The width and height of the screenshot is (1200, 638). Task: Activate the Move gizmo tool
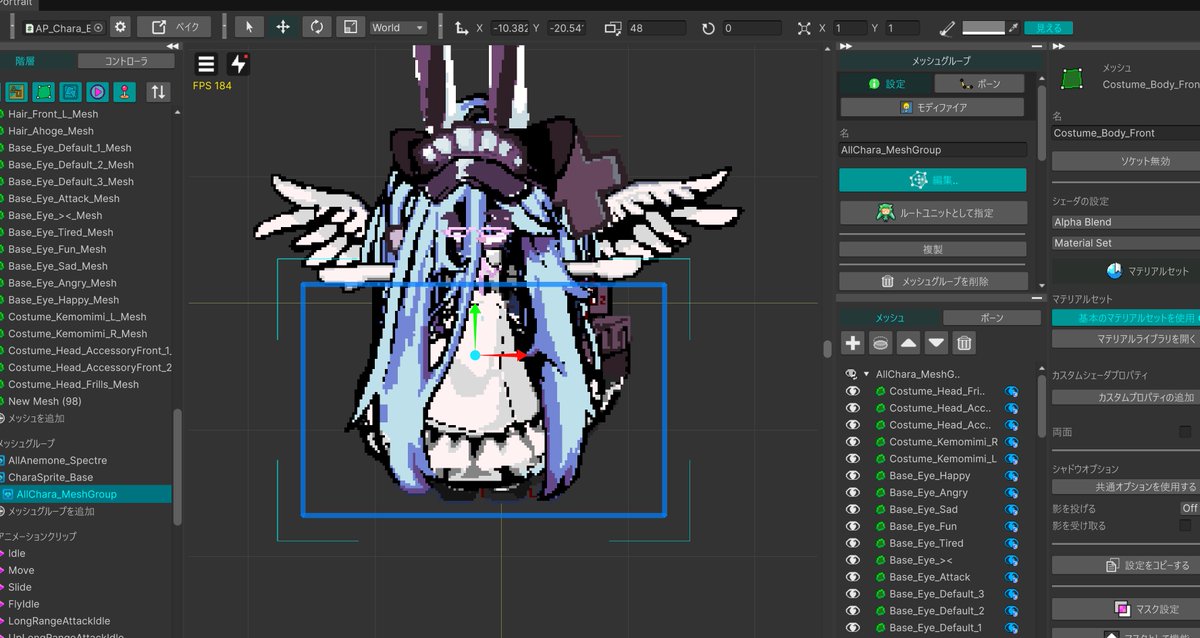tap(283, 27)
